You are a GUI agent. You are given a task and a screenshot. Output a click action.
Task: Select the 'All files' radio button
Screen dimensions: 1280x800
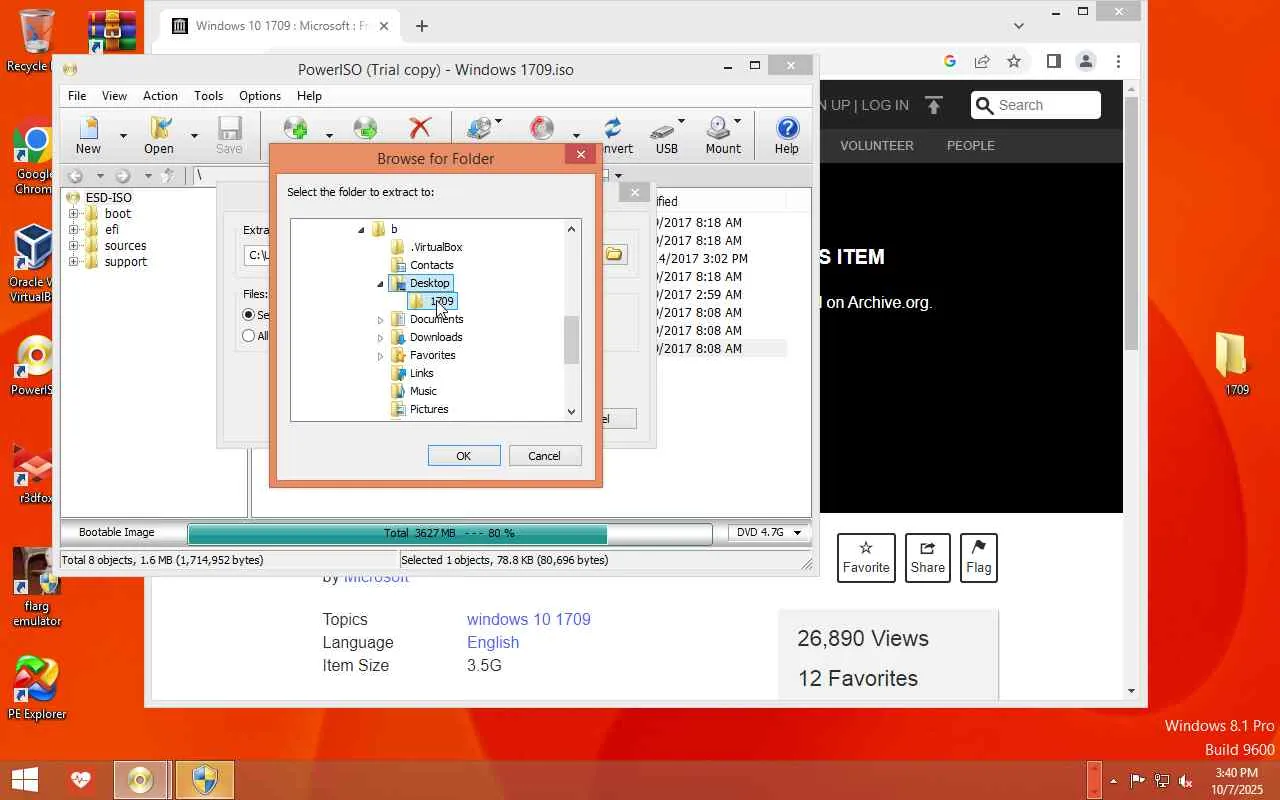(248, 336)
